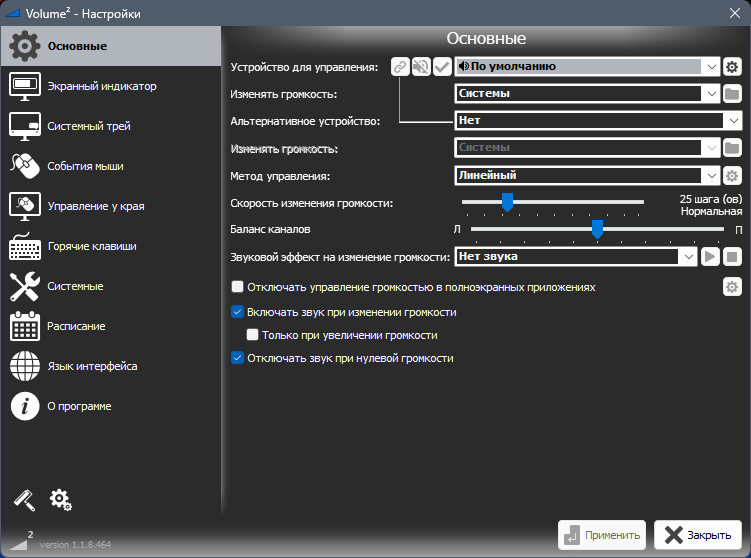Open Альтернативное устройство dropdown showing Нет

pyautogui.click(x=598, y=121)
